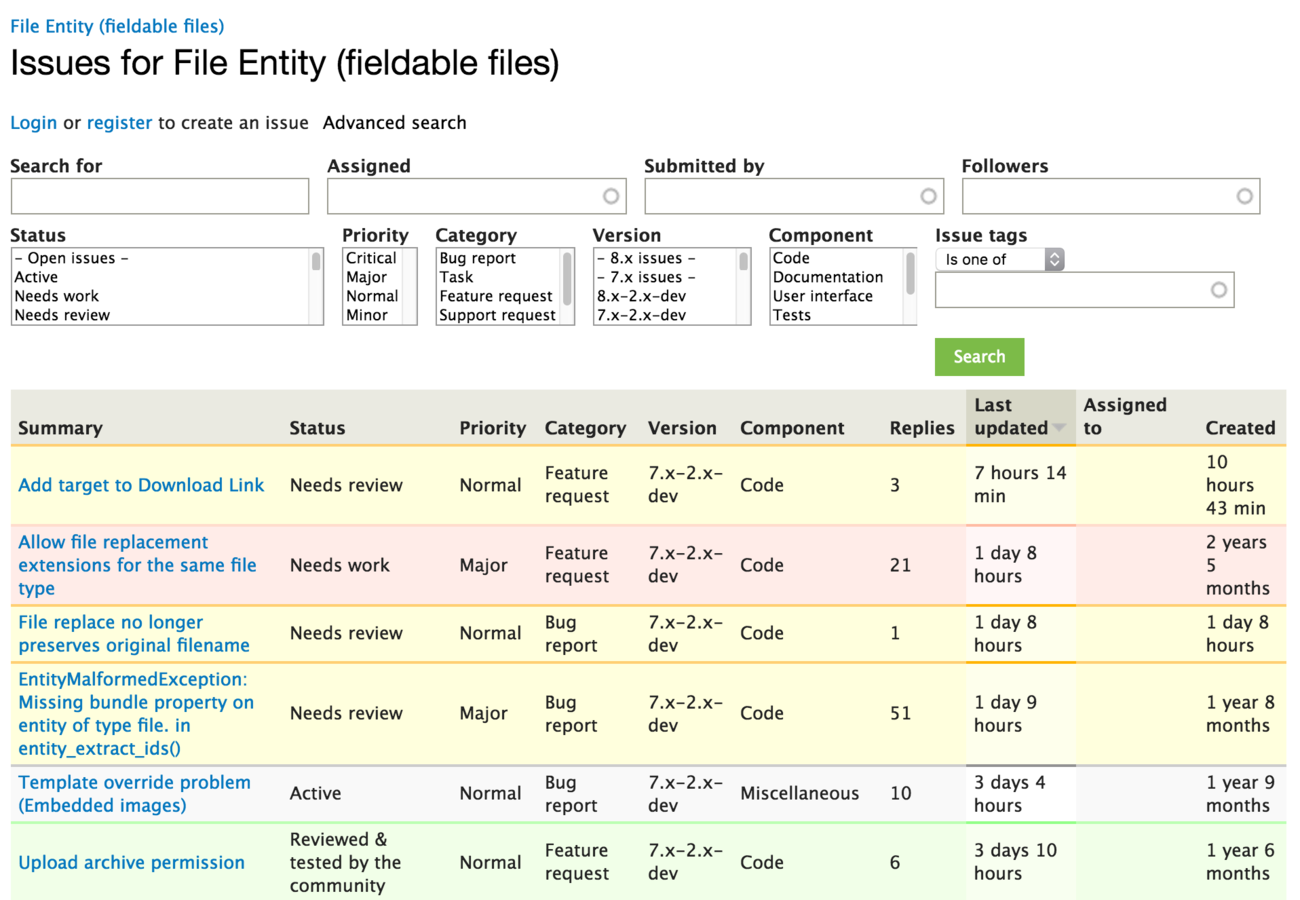Select 'Critical' in Priority list
Screen dimensions: 1300x900
click(371, 258)
